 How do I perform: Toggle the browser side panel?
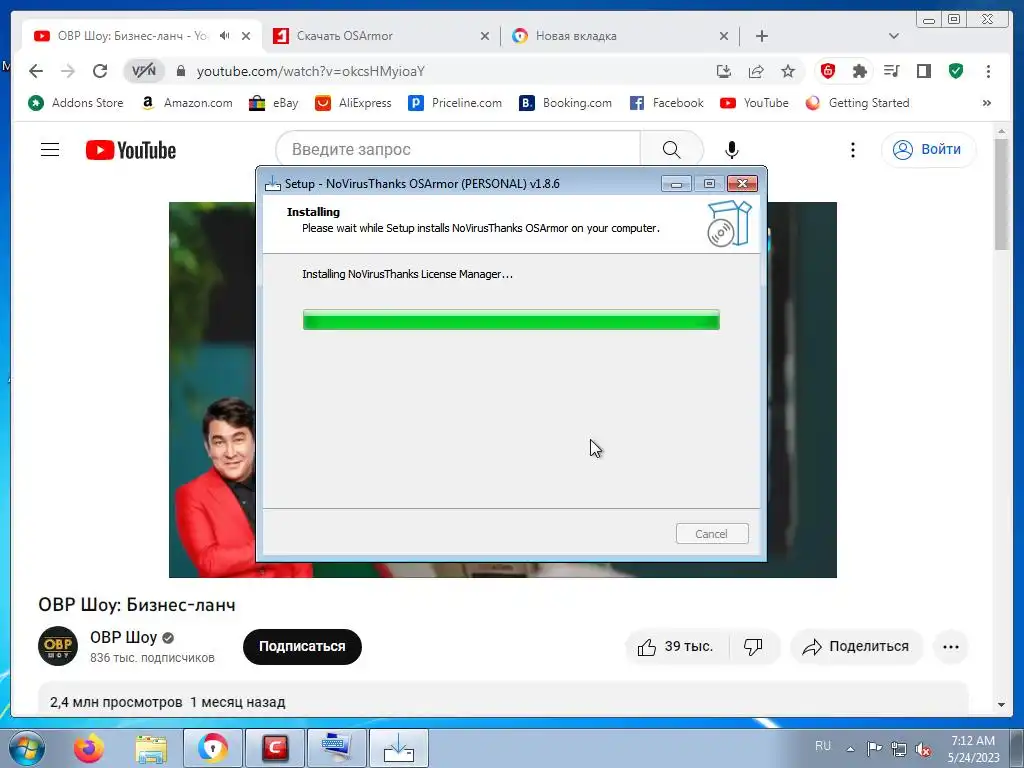(923, 71)
